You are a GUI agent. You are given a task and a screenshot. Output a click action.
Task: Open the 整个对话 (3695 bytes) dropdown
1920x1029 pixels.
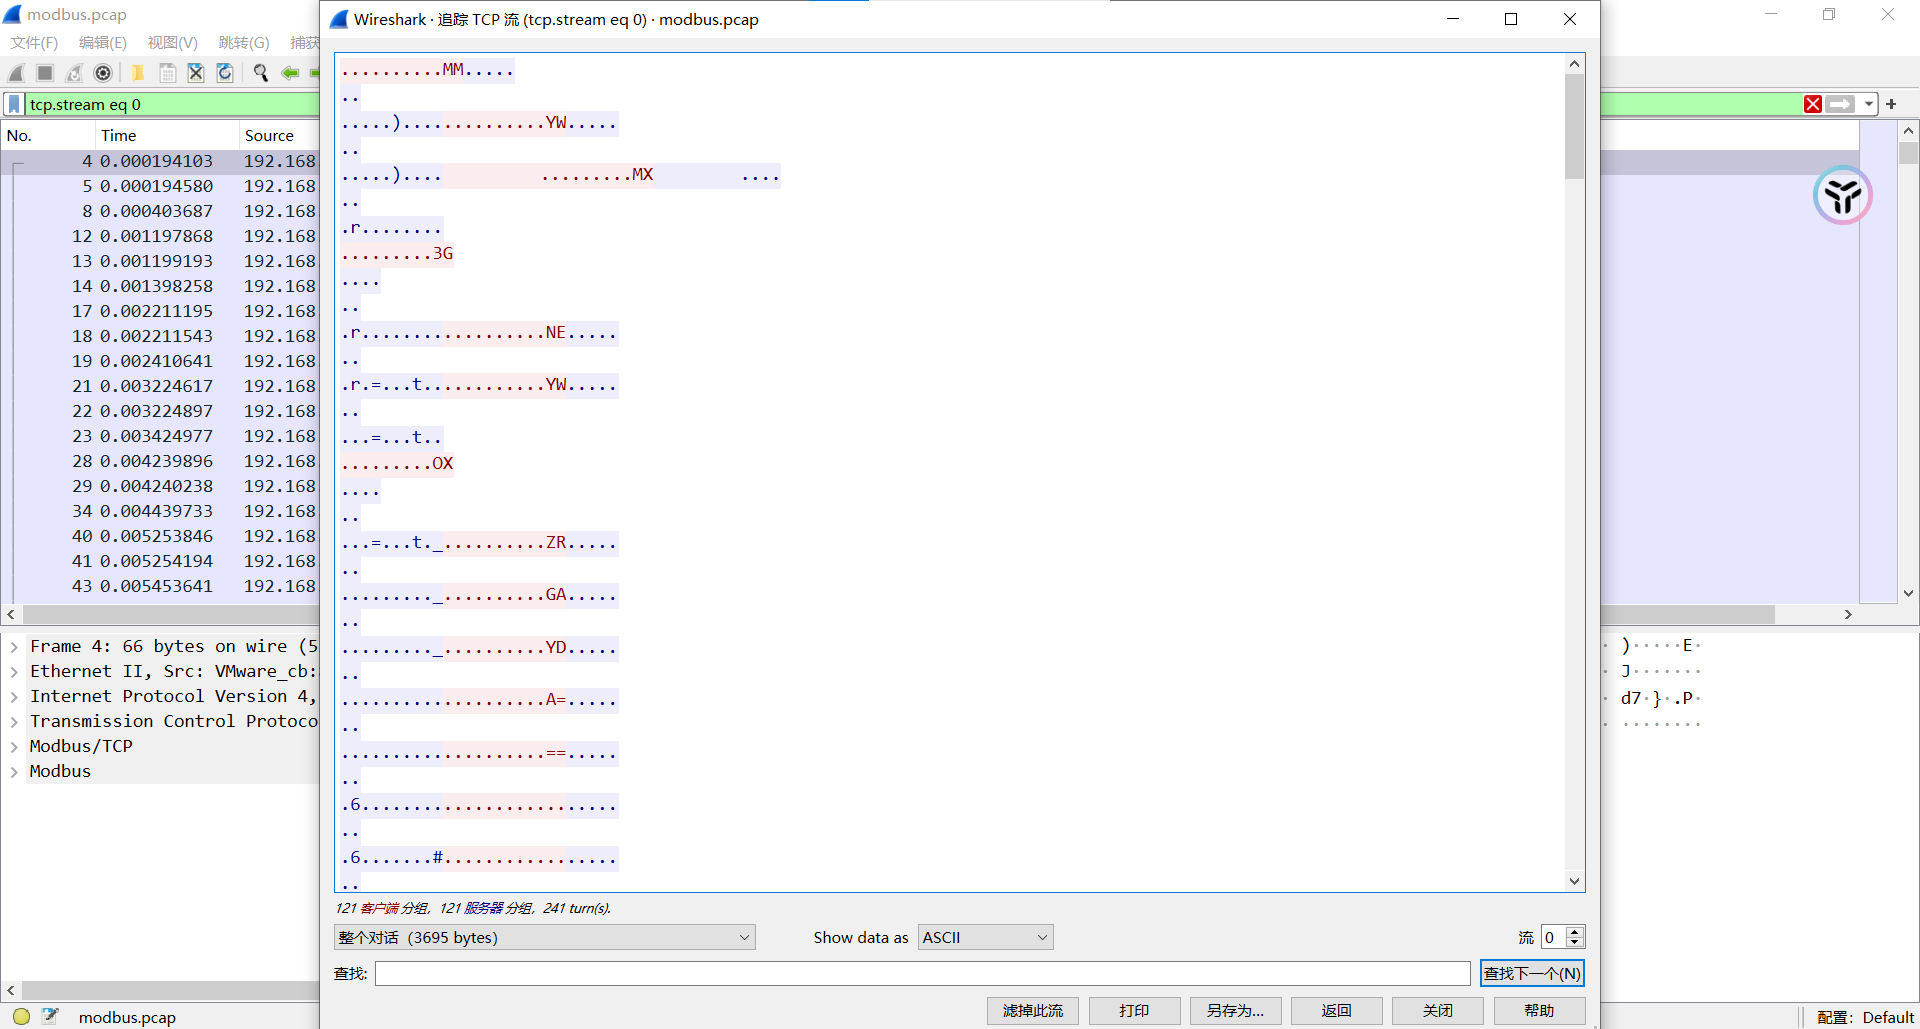544,937
